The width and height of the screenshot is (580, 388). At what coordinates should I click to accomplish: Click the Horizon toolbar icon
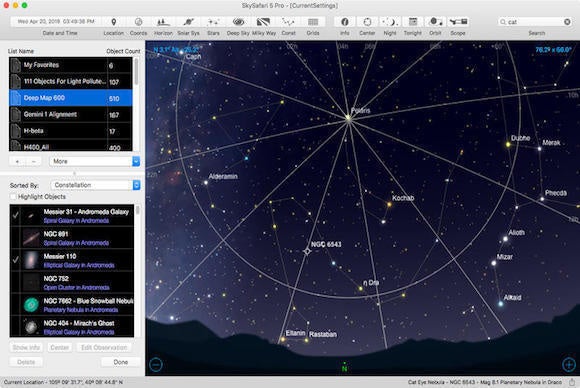(163, 22)
